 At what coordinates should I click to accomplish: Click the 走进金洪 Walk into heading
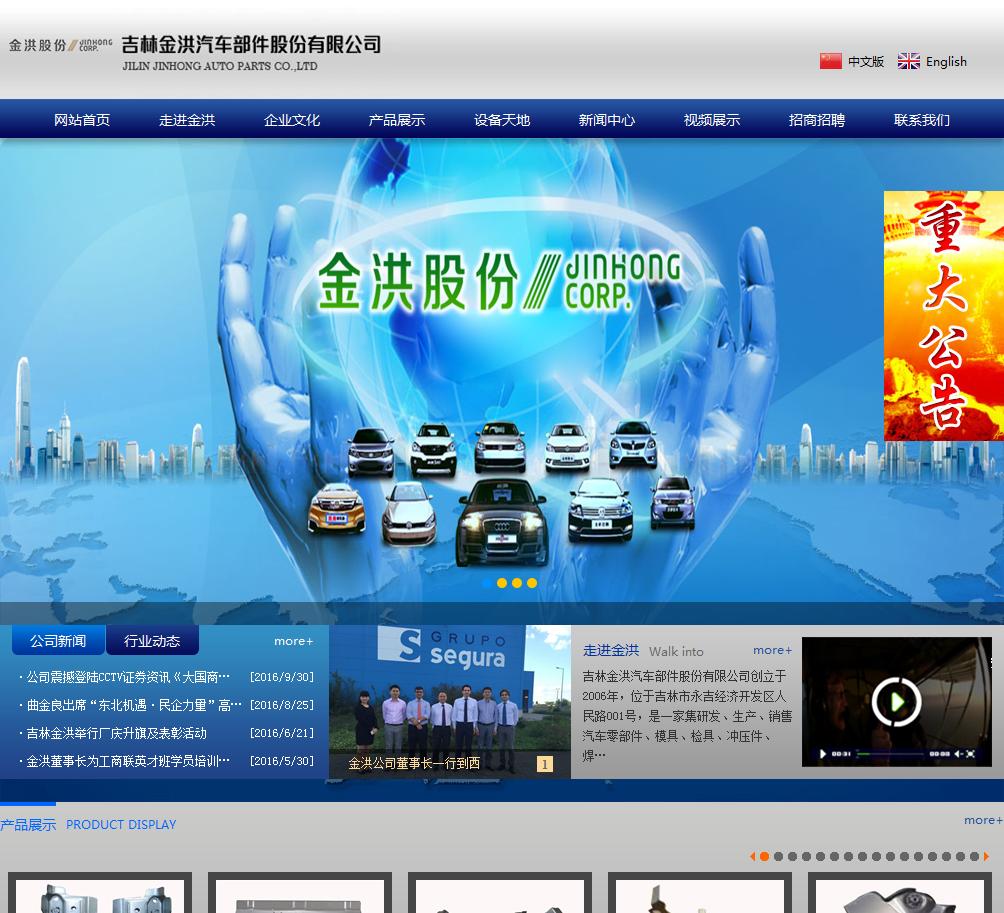click(x=643, y=650)
